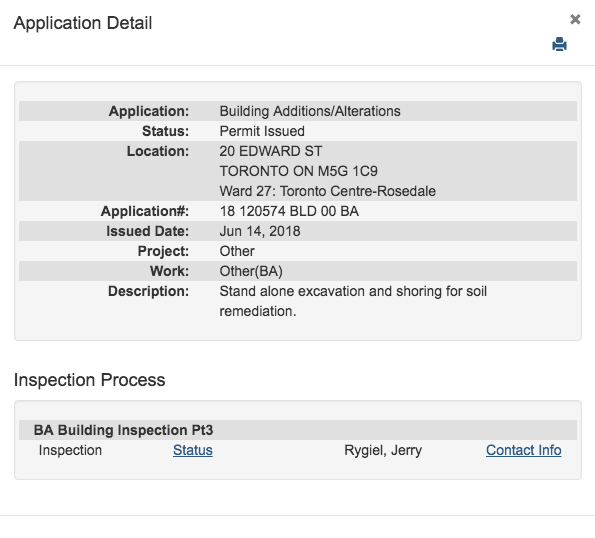Click inspector name Rygiel, Jerry
595x538 pixels.
[383, 450]
